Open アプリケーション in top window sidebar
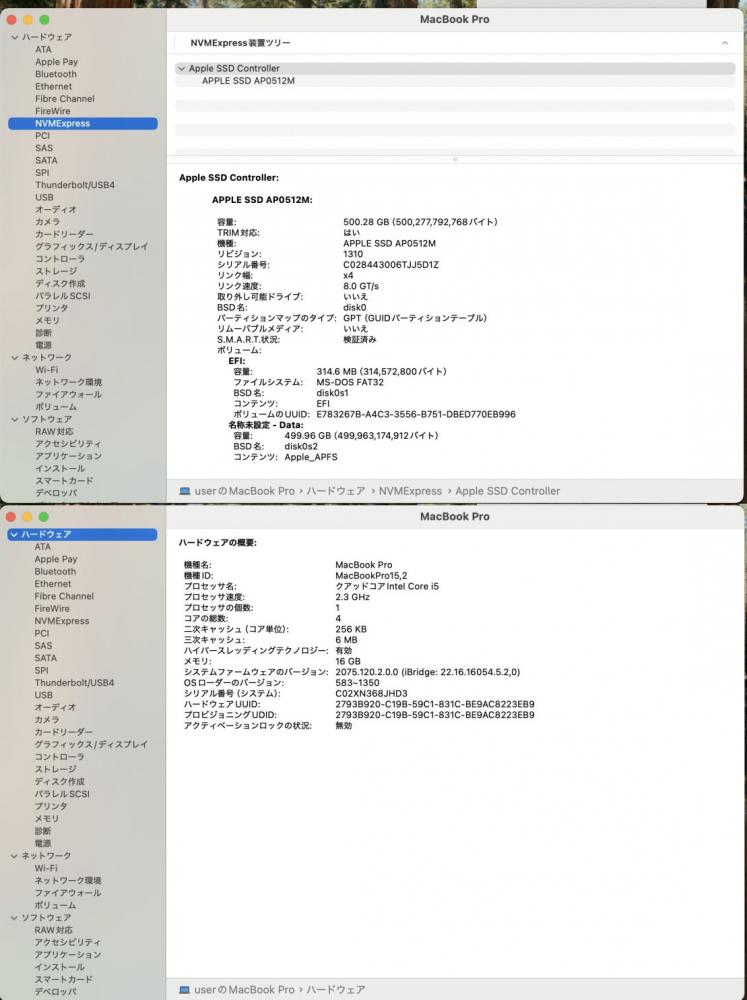This screenshot has width=747, height=1000. click(68, 457)
